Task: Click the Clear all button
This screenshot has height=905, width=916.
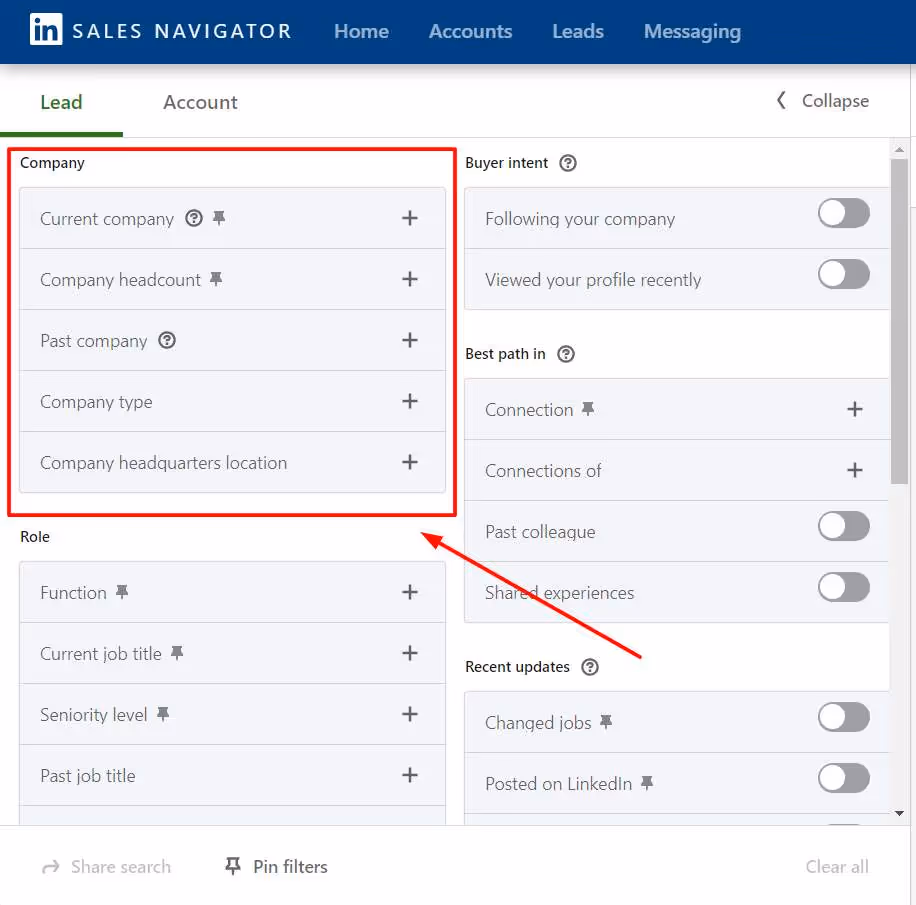Action: coord(837,866)
